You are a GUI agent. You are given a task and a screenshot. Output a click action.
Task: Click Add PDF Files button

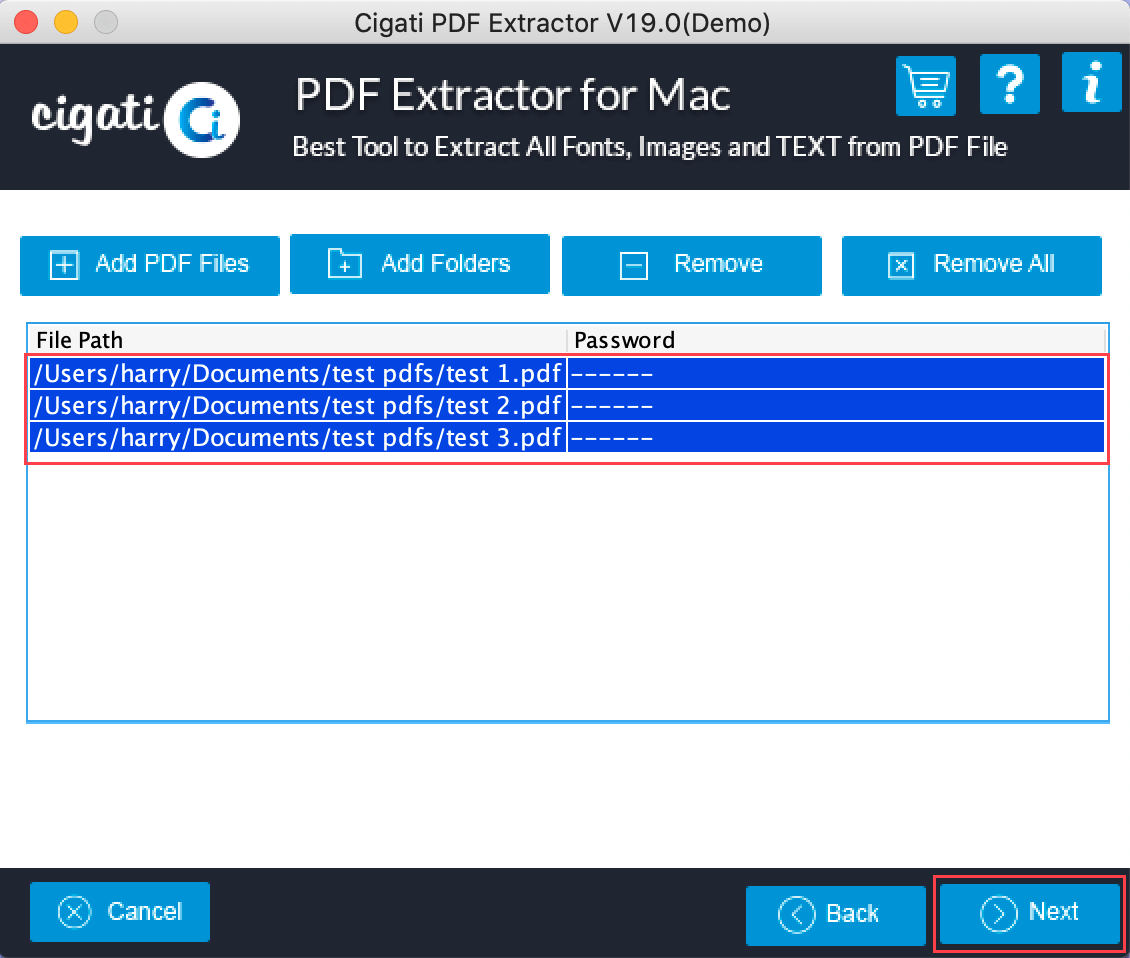150,265
